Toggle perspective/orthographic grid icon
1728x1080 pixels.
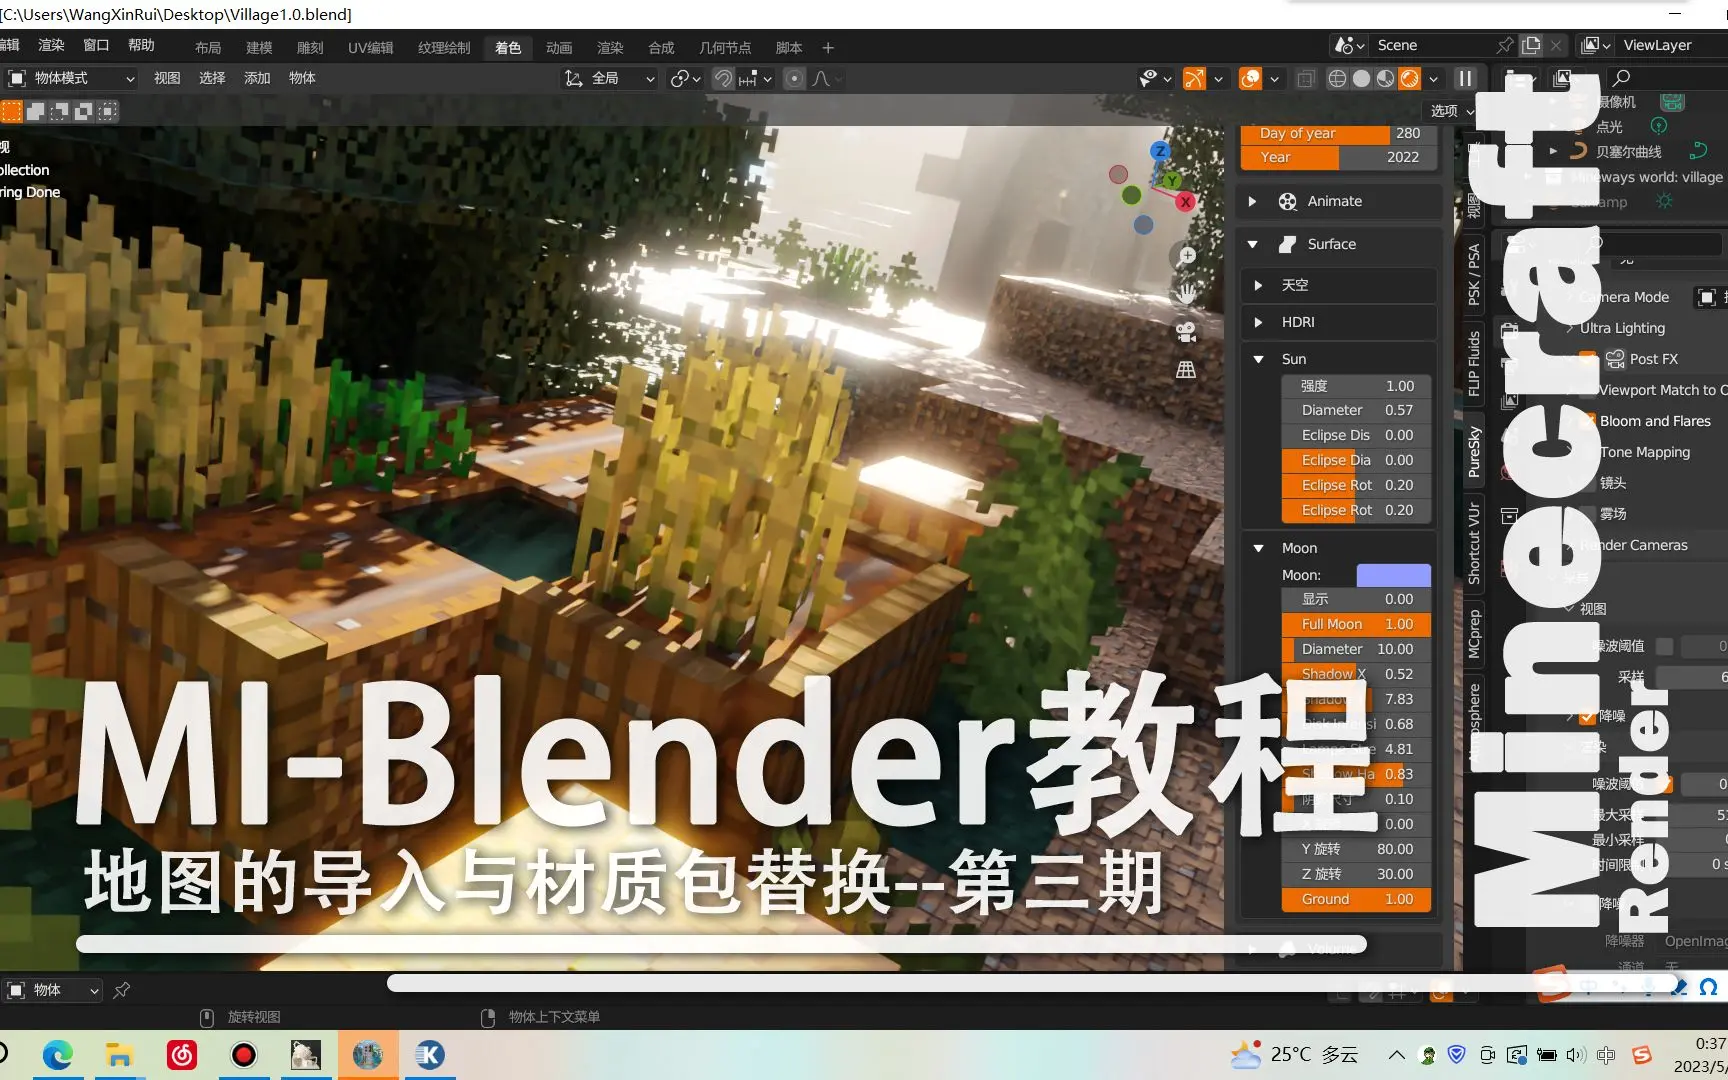point(1187,370)
